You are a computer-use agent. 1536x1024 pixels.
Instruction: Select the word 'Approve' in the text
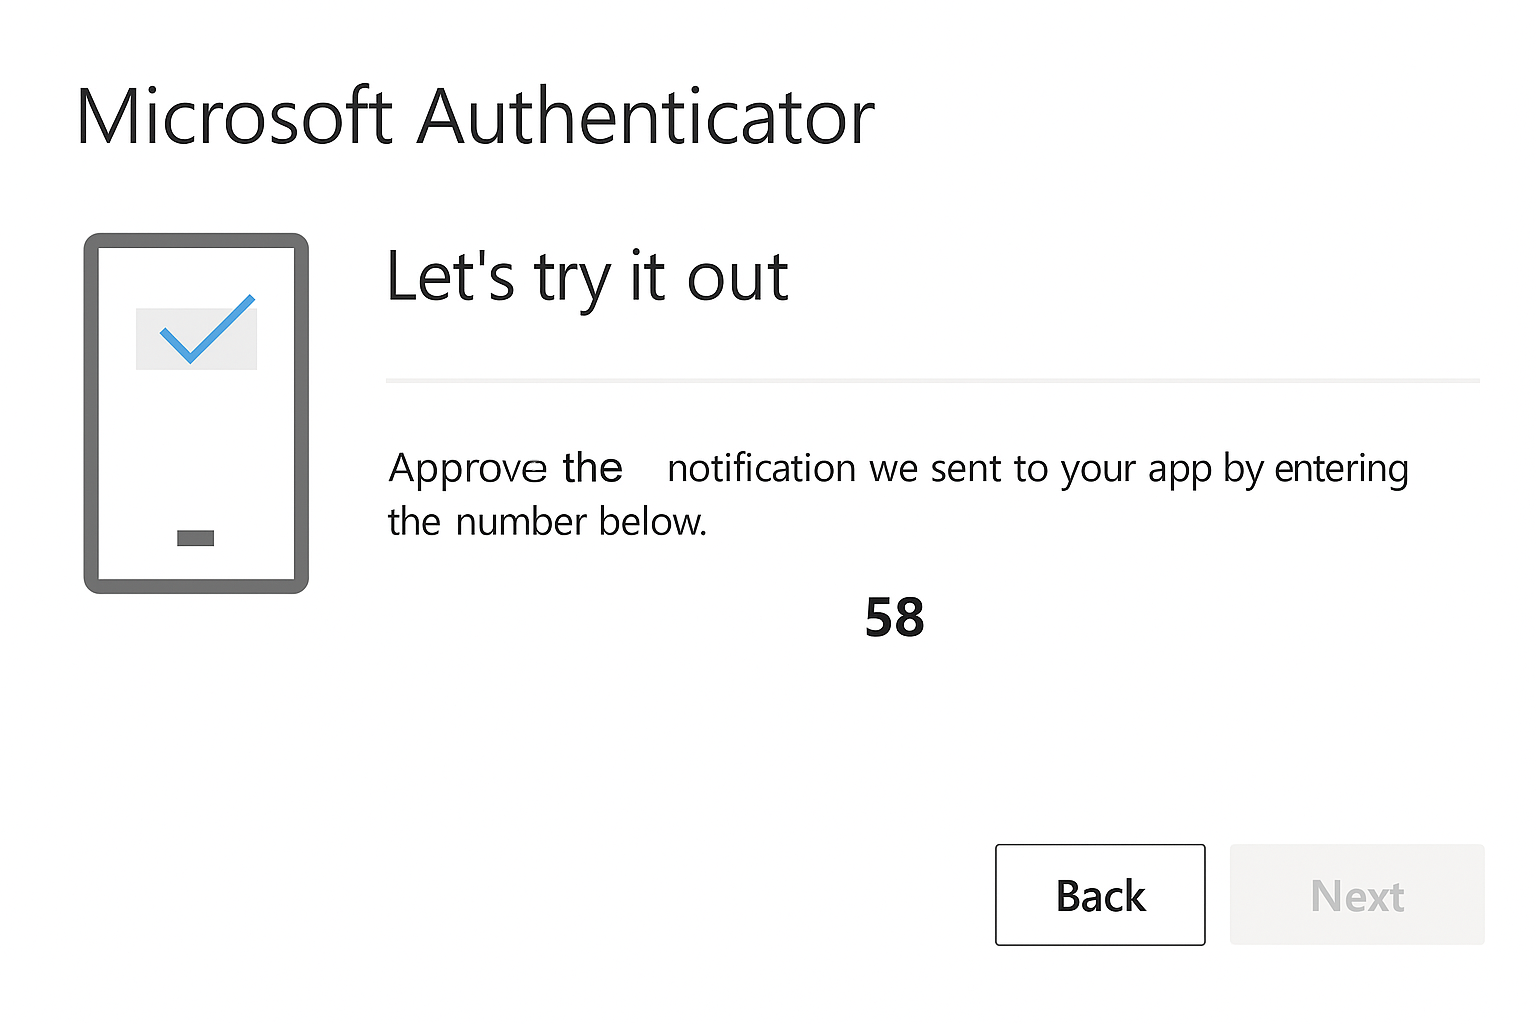[468, 467]
